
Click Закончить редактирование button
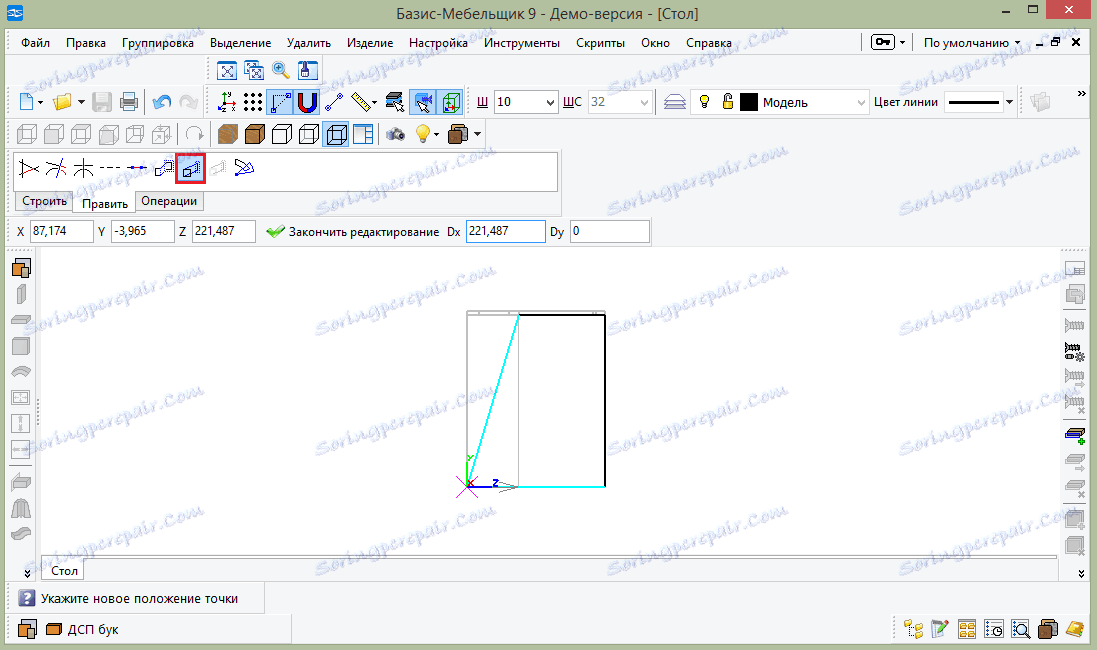(x=353, y=232)
